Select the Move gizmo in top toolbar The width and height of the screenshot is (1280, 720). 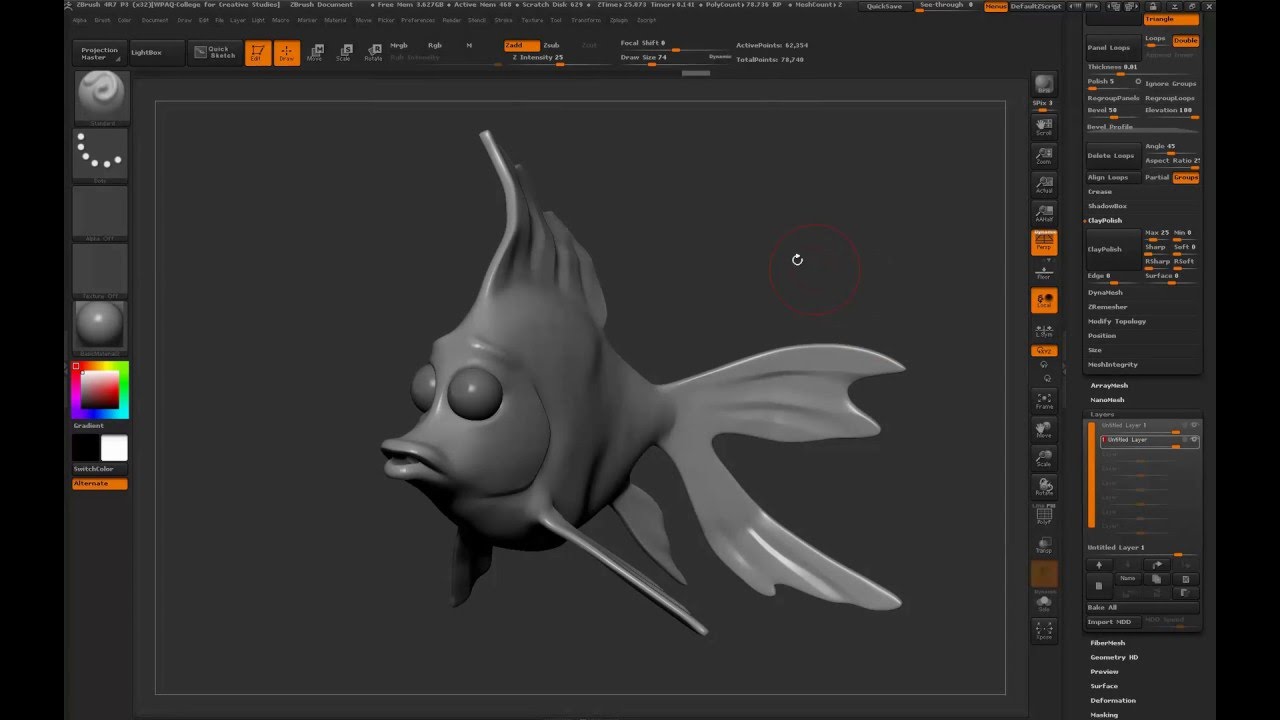point(315,53)
